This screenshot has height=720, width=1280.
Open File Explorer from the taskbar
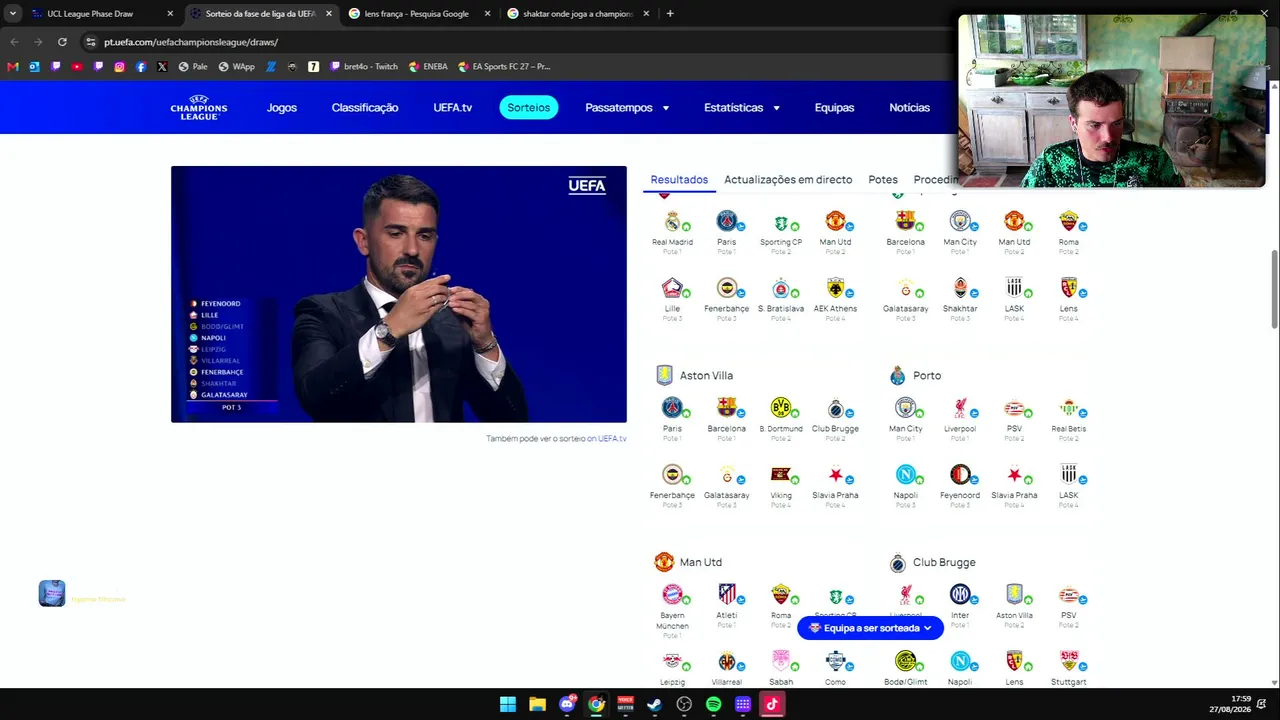(x=537, y=704)
